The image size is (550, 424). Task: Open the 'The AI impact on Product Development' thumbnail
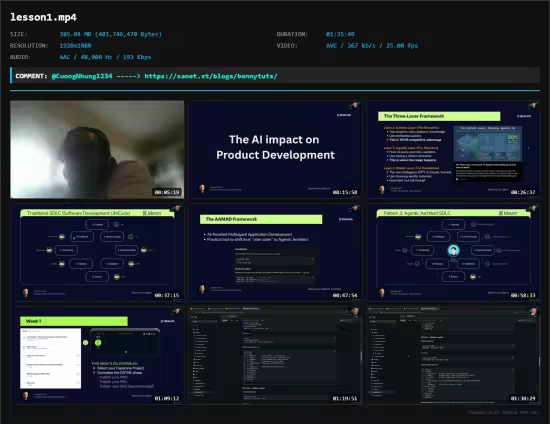[275, 150]
